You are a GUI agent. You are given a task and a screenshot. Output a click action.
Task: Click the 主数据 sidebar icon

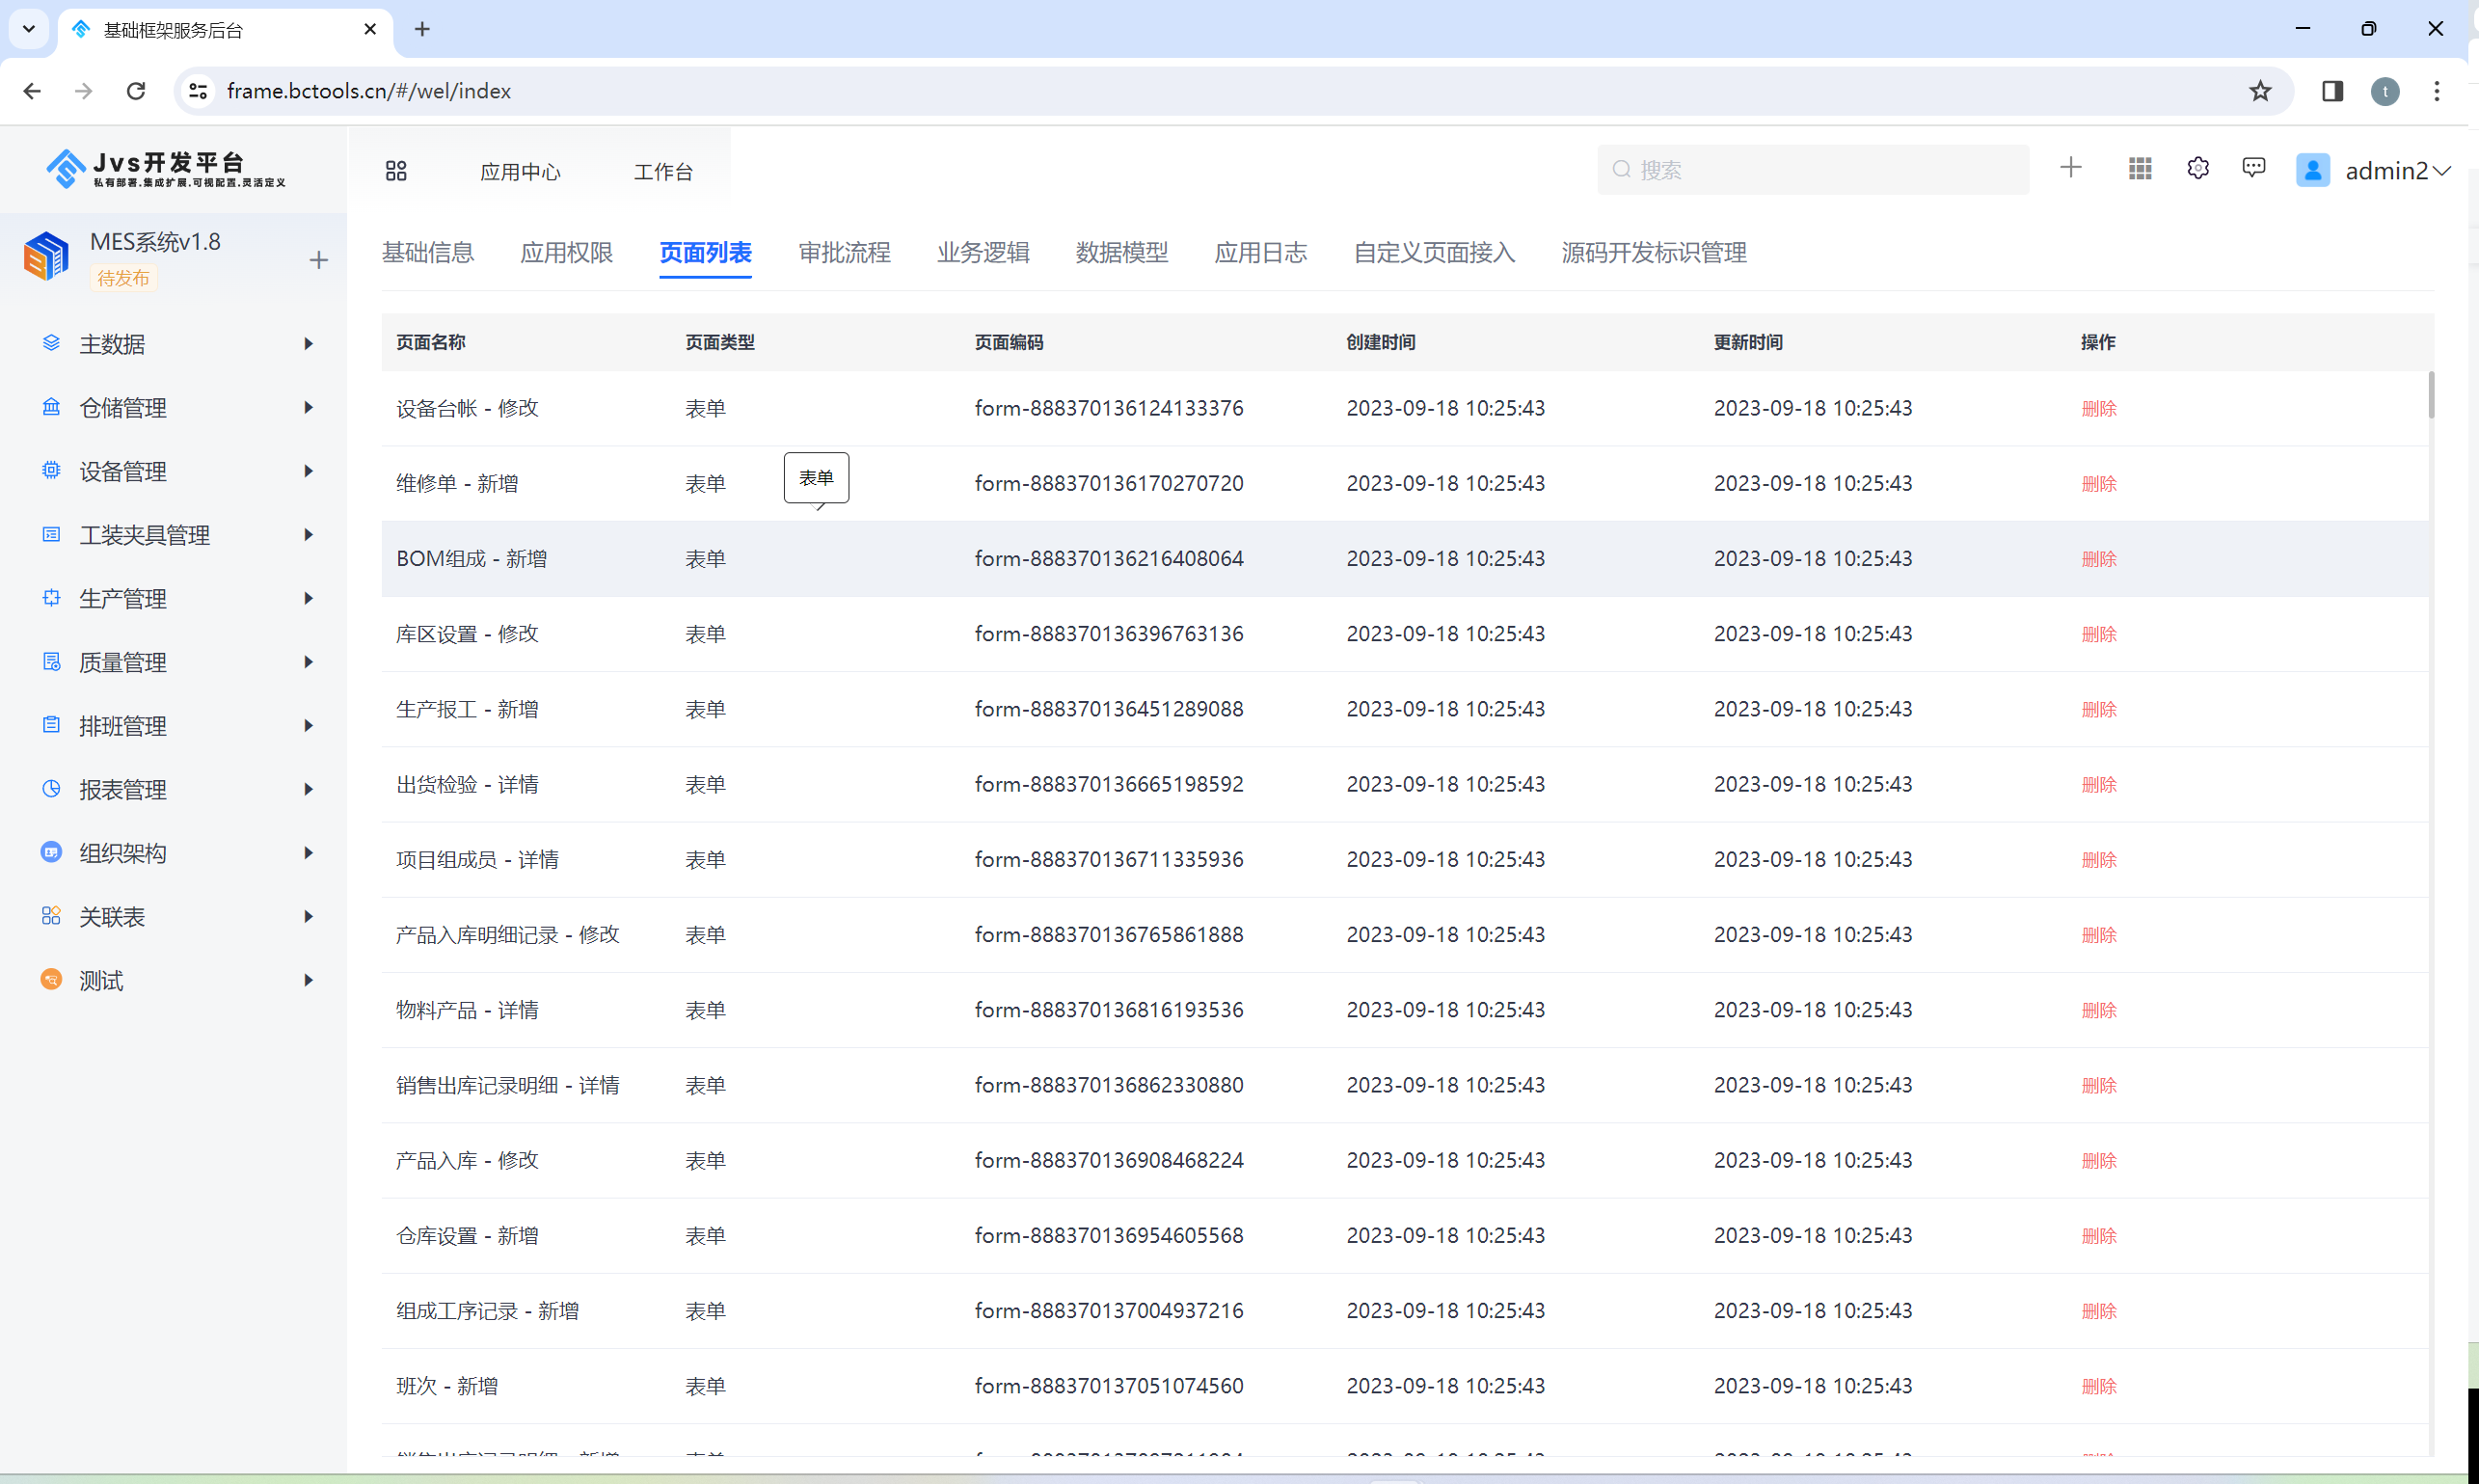(51, 343)
